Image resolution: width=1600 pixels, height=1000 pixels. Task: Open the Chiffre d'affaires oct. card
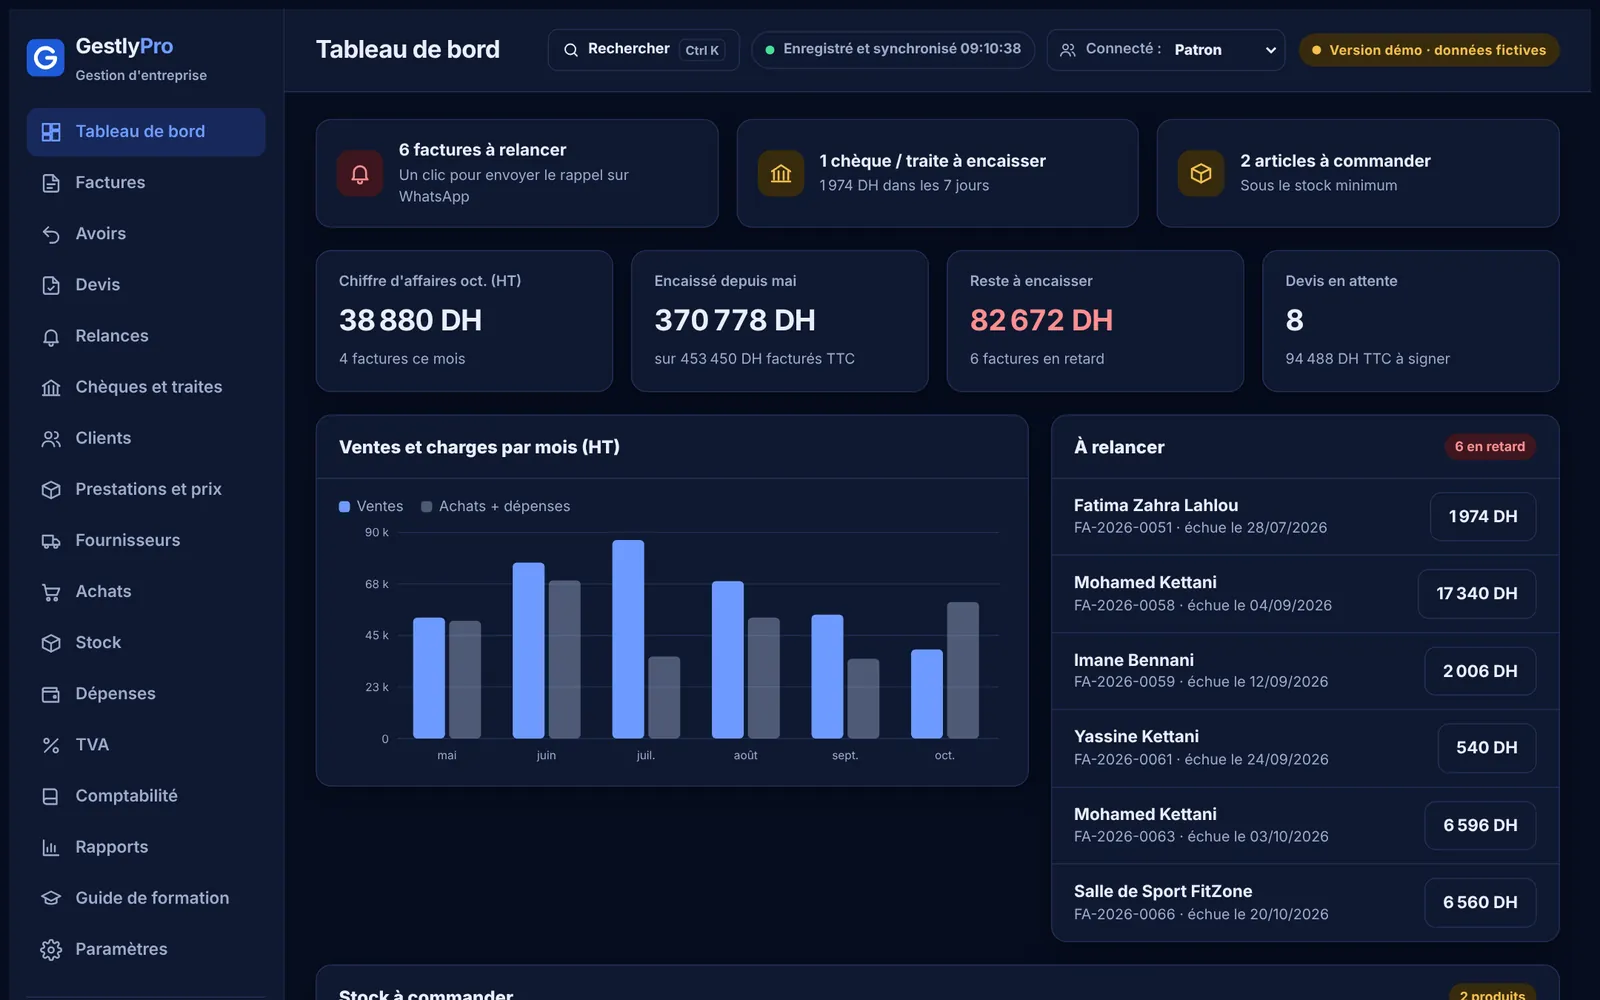coord(464,321)
